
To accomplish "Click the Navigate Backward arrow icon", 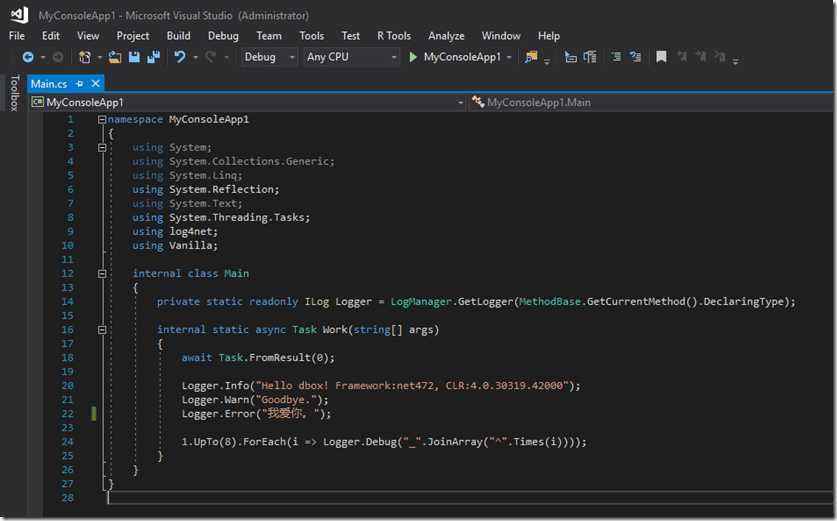I will click(x=27, y=58).
